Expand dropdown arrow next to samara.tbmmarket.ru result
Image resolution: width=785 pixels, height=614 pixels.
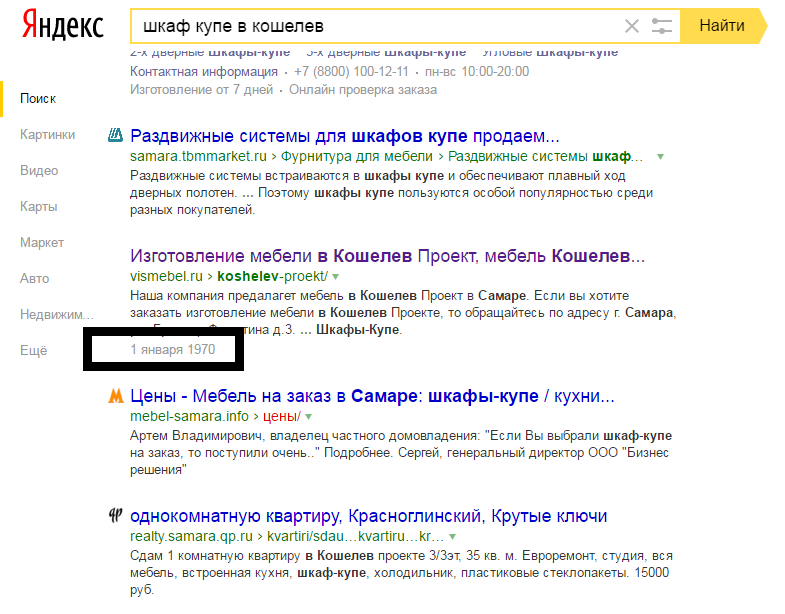pos(660,157)
